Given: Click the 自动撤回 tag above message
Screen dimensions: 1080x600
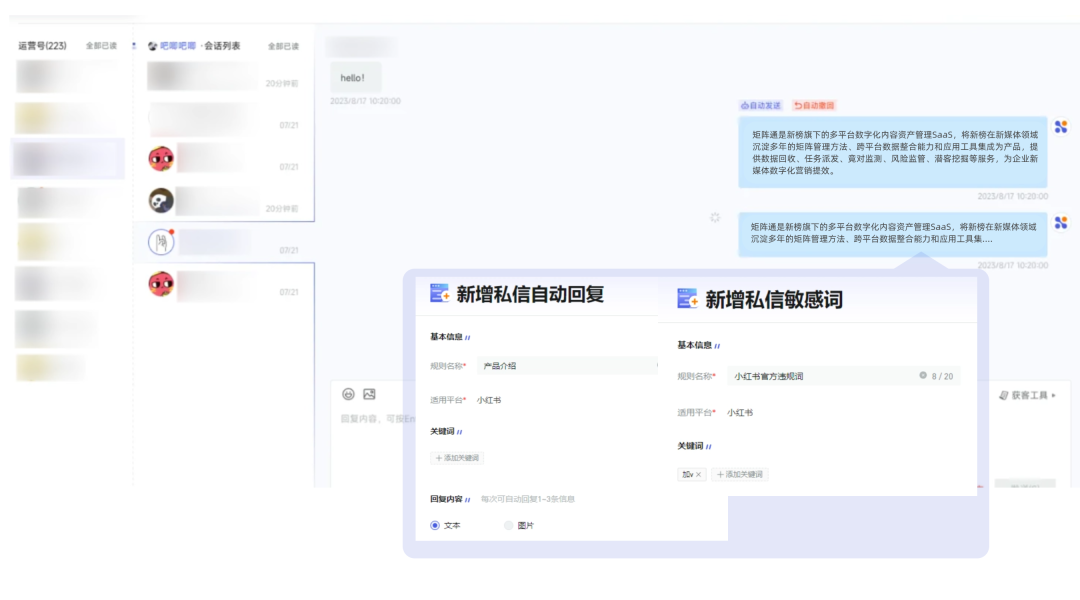Looking at the screenshot, I should pyautogui.click(x=814, y=105).
